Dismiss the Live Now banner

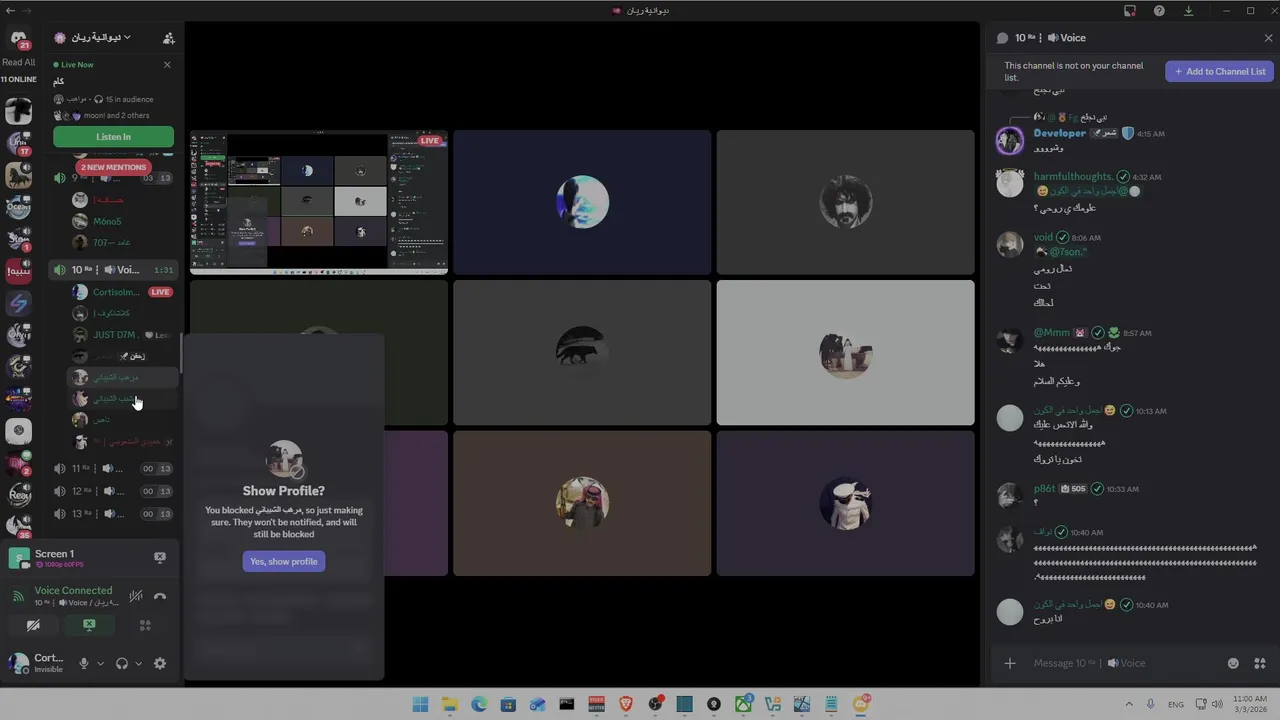tap(167, 64)
